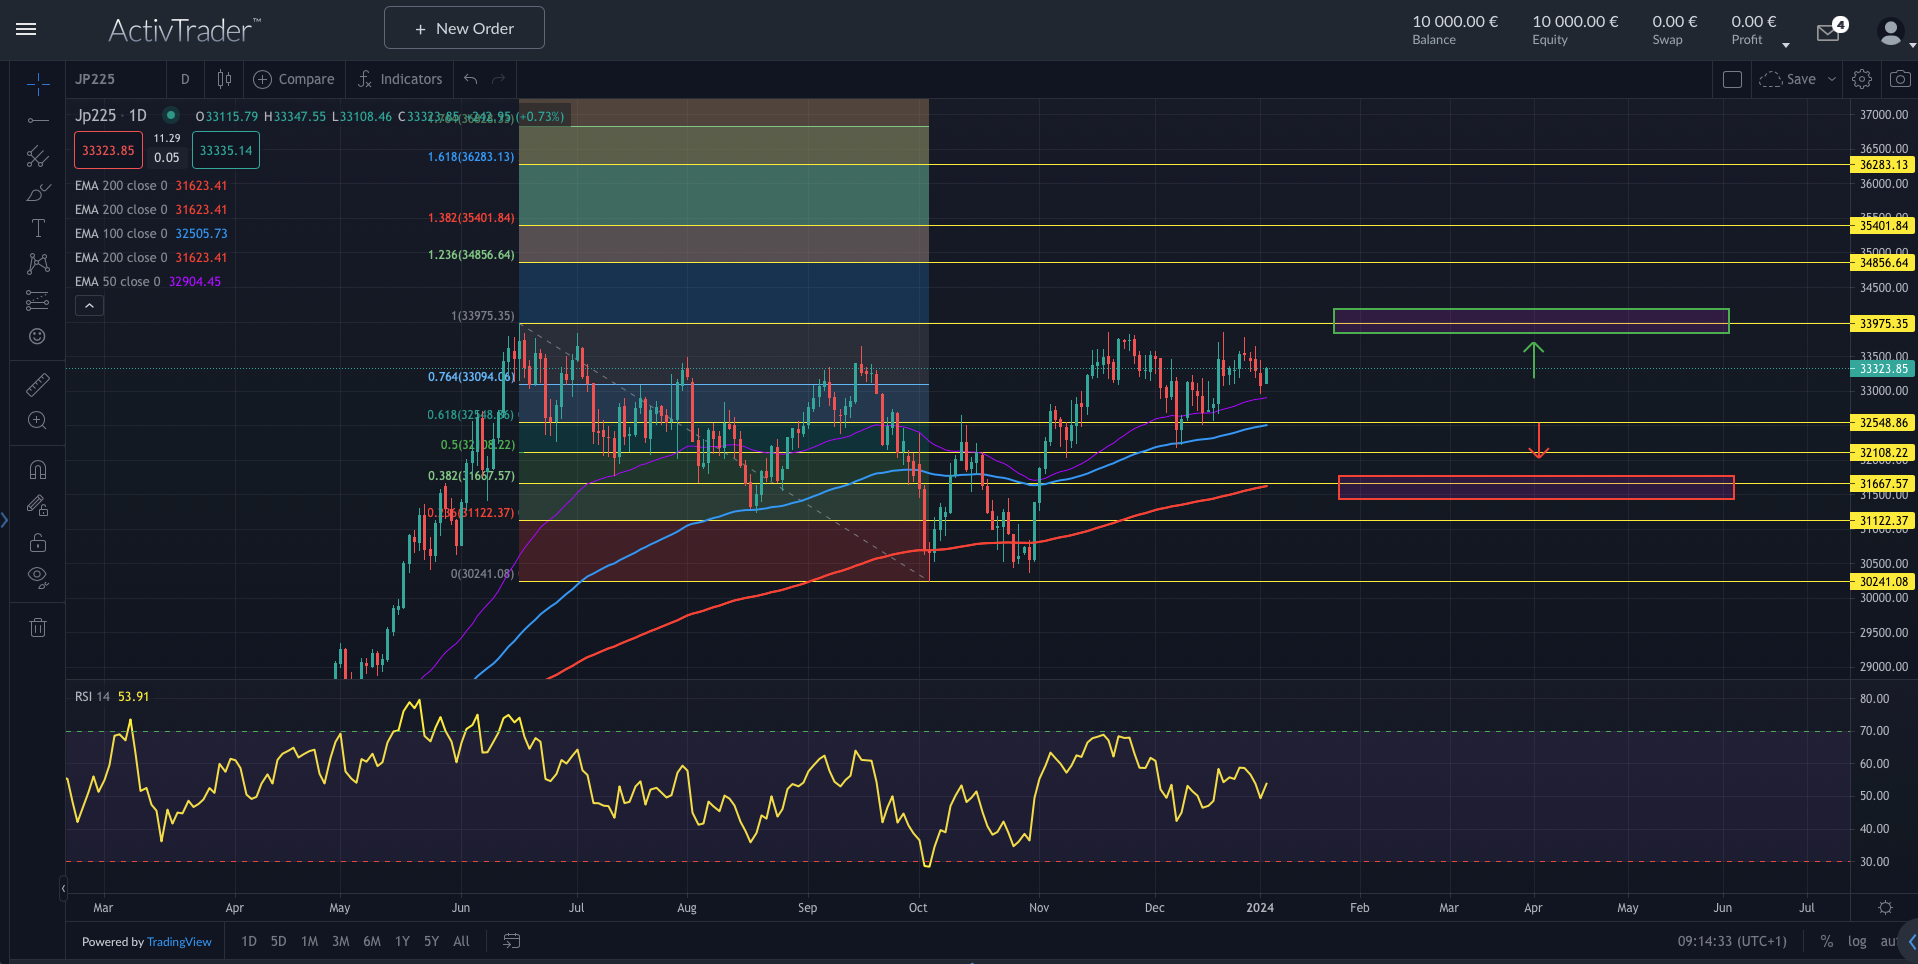Pick the Text annotation tool
This screenshot has width=1918, height=964.
pos(37,228)
